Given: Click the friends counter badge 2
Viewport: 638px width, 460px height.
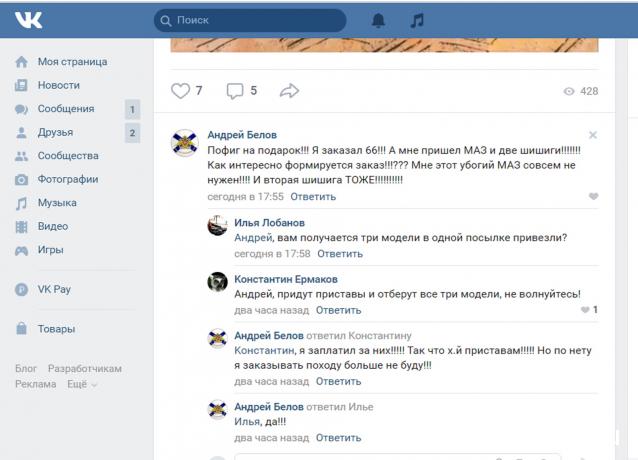Looking at the screenshot, I should pos(132,133).
